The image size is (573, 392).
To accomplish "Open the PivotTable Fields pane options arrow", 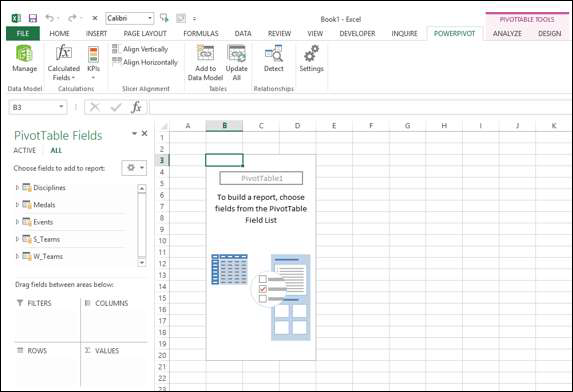I will 134,133.
